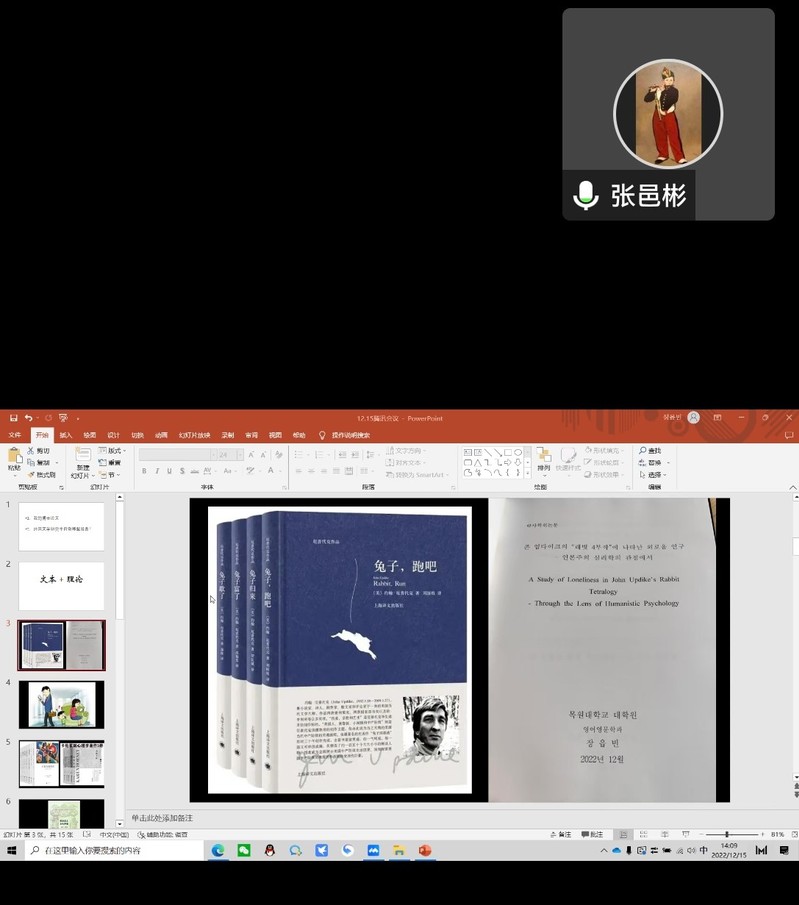The image size is (799, 905).
Task: Switch to the Insert (插入) tab
Action: 66,435
